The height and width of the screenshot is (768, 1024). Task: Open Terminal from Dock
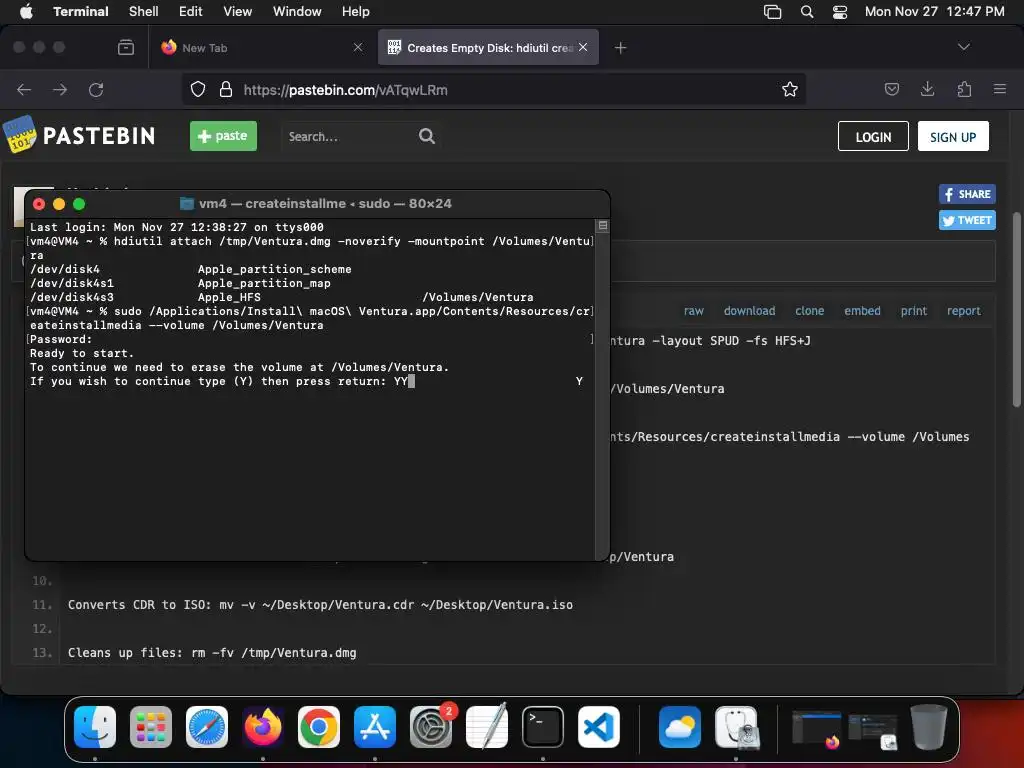[543, 727]
